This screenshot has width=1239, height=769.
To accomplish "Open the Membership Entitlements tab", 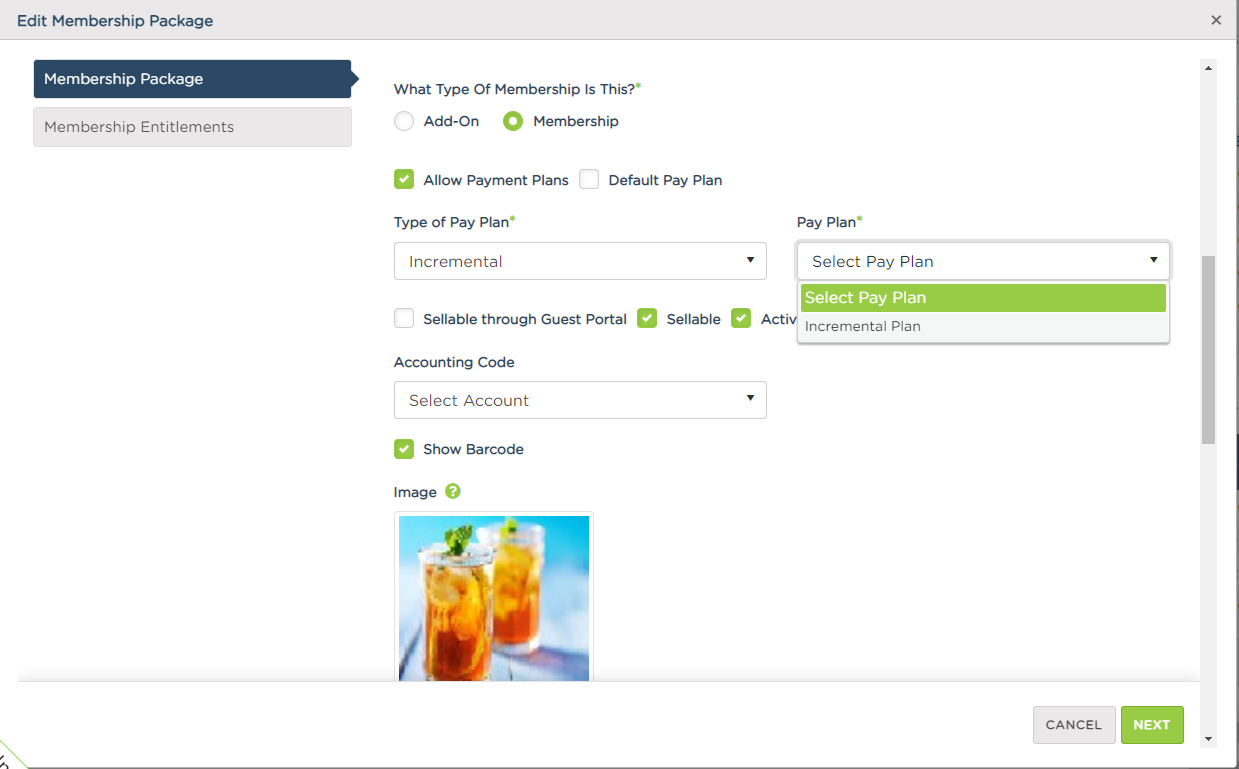I will tap(192, 127).
